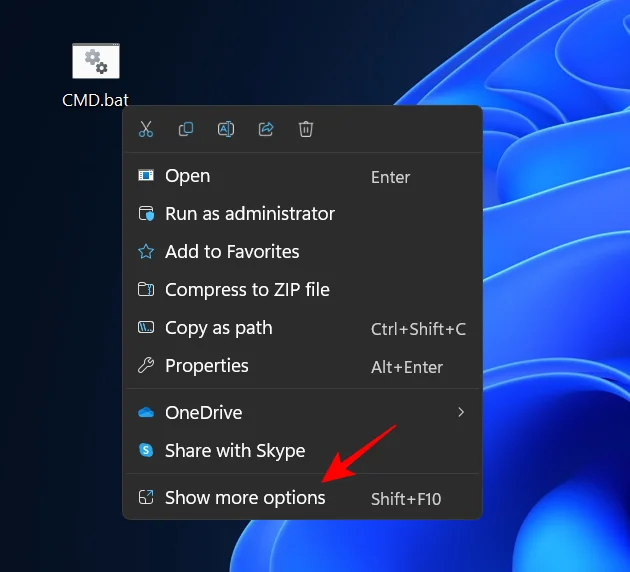Viewport: 630px width, 572px height.
Task: Click the Delete trash can icon
Action: click(306, 129)
